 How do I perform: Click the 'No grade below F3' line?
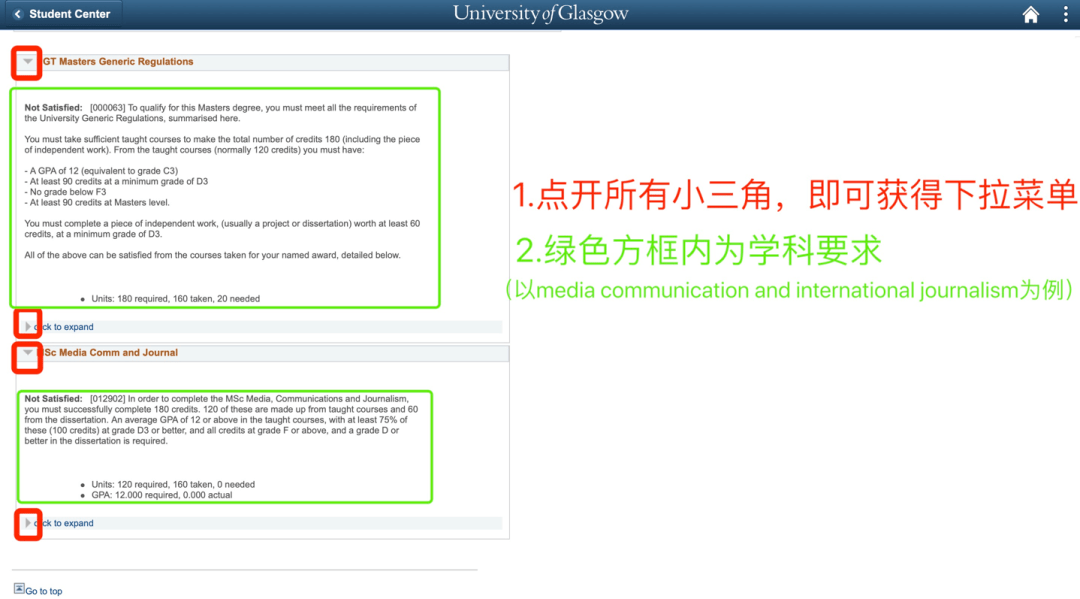[x=65, y=192]
